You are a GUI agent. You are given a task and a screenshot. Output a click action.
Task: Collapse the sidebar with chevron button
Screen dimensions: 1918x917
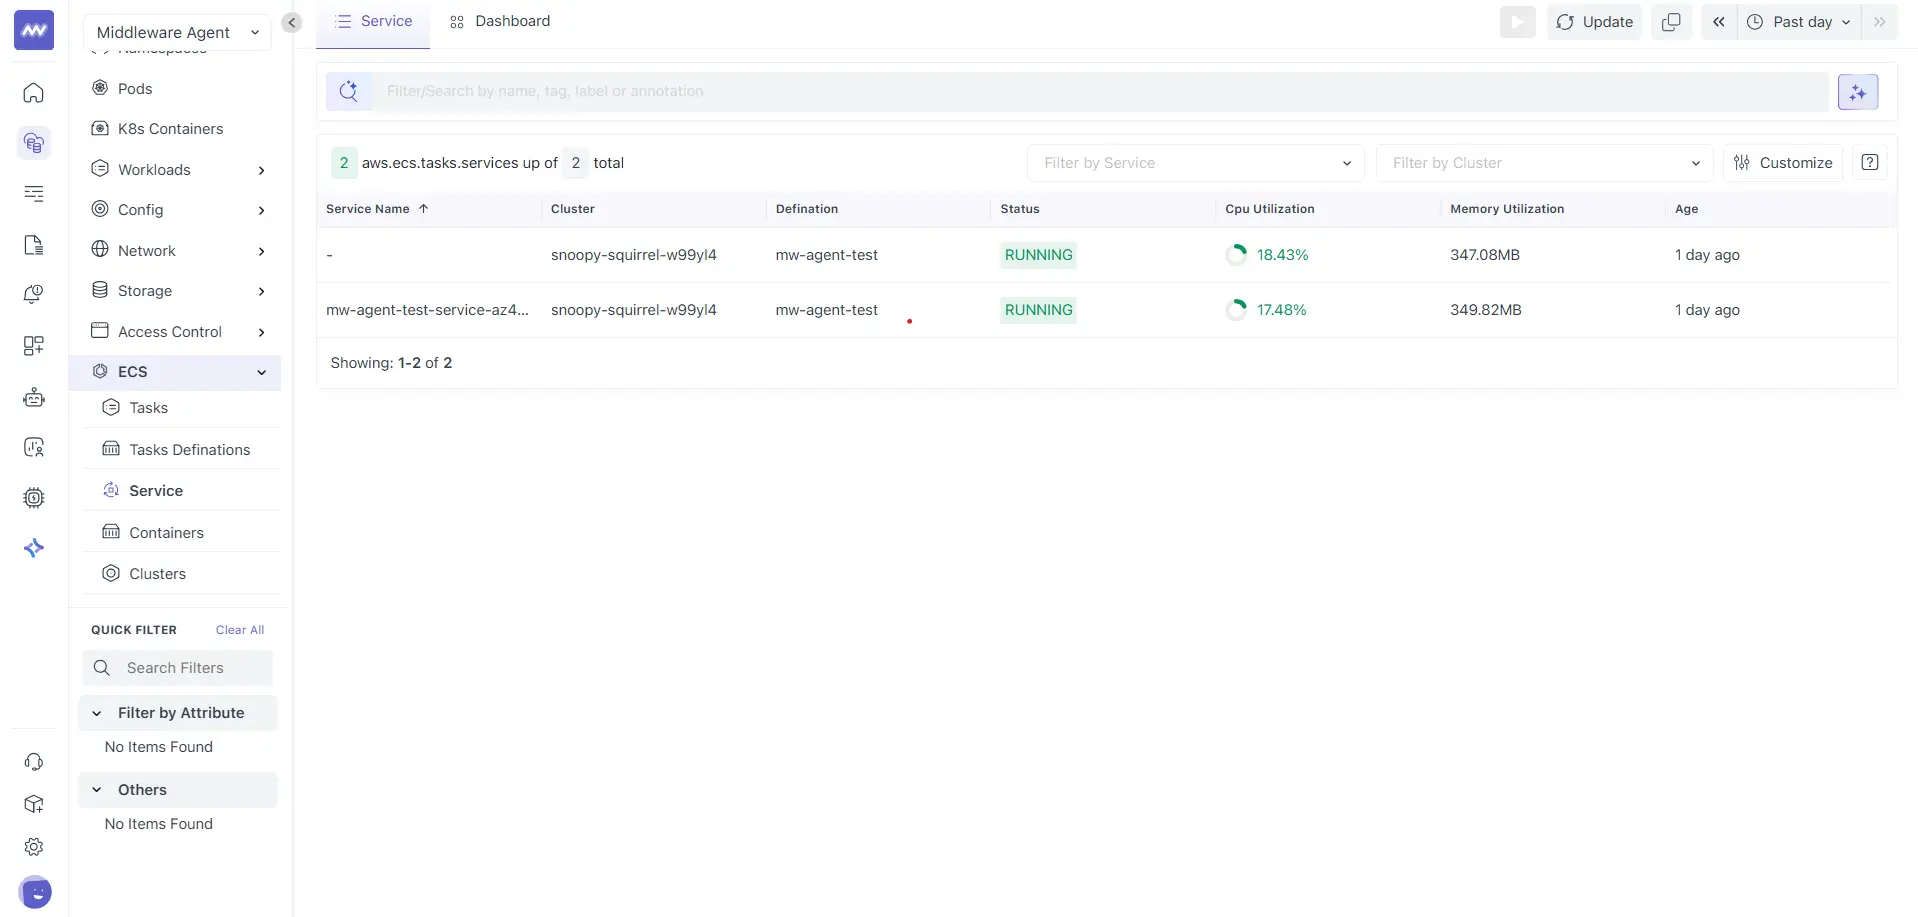coord(291,22)
